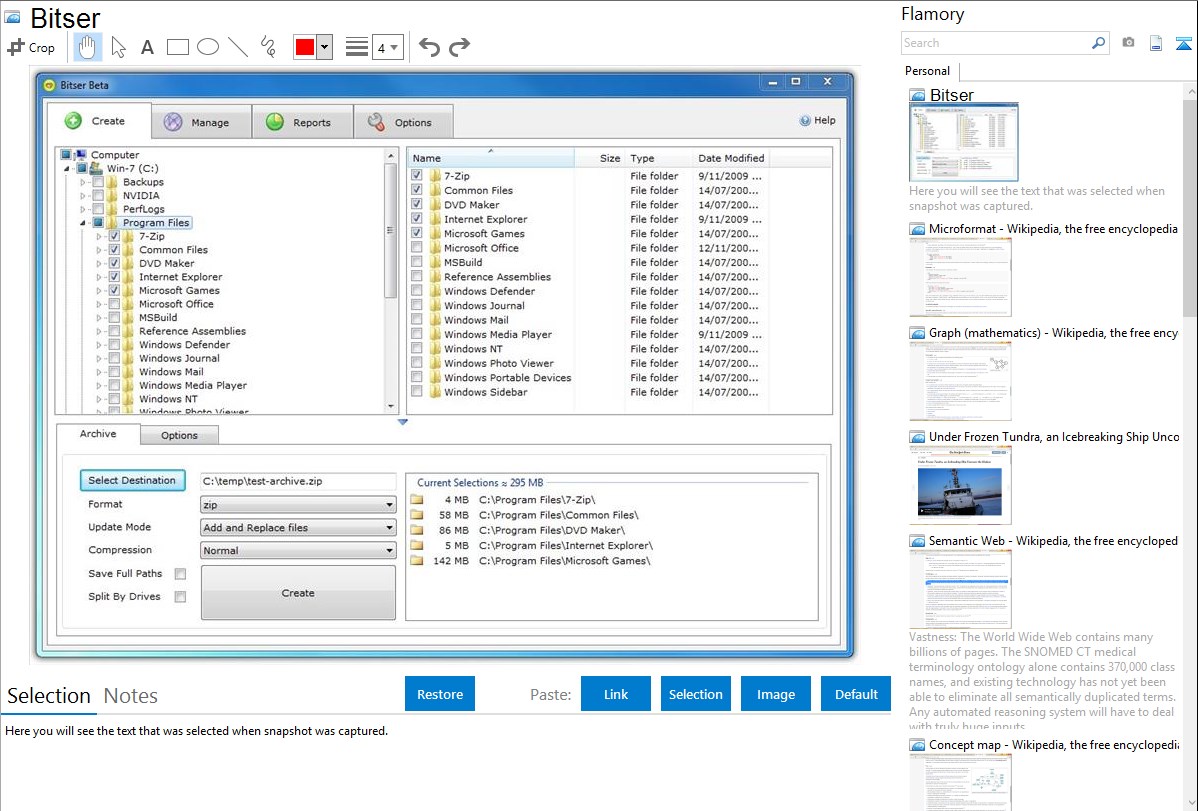Screen dimensions: 1198x811
Task: Paste as Link button
Action: pyautogui.click(x=616, y=694)
